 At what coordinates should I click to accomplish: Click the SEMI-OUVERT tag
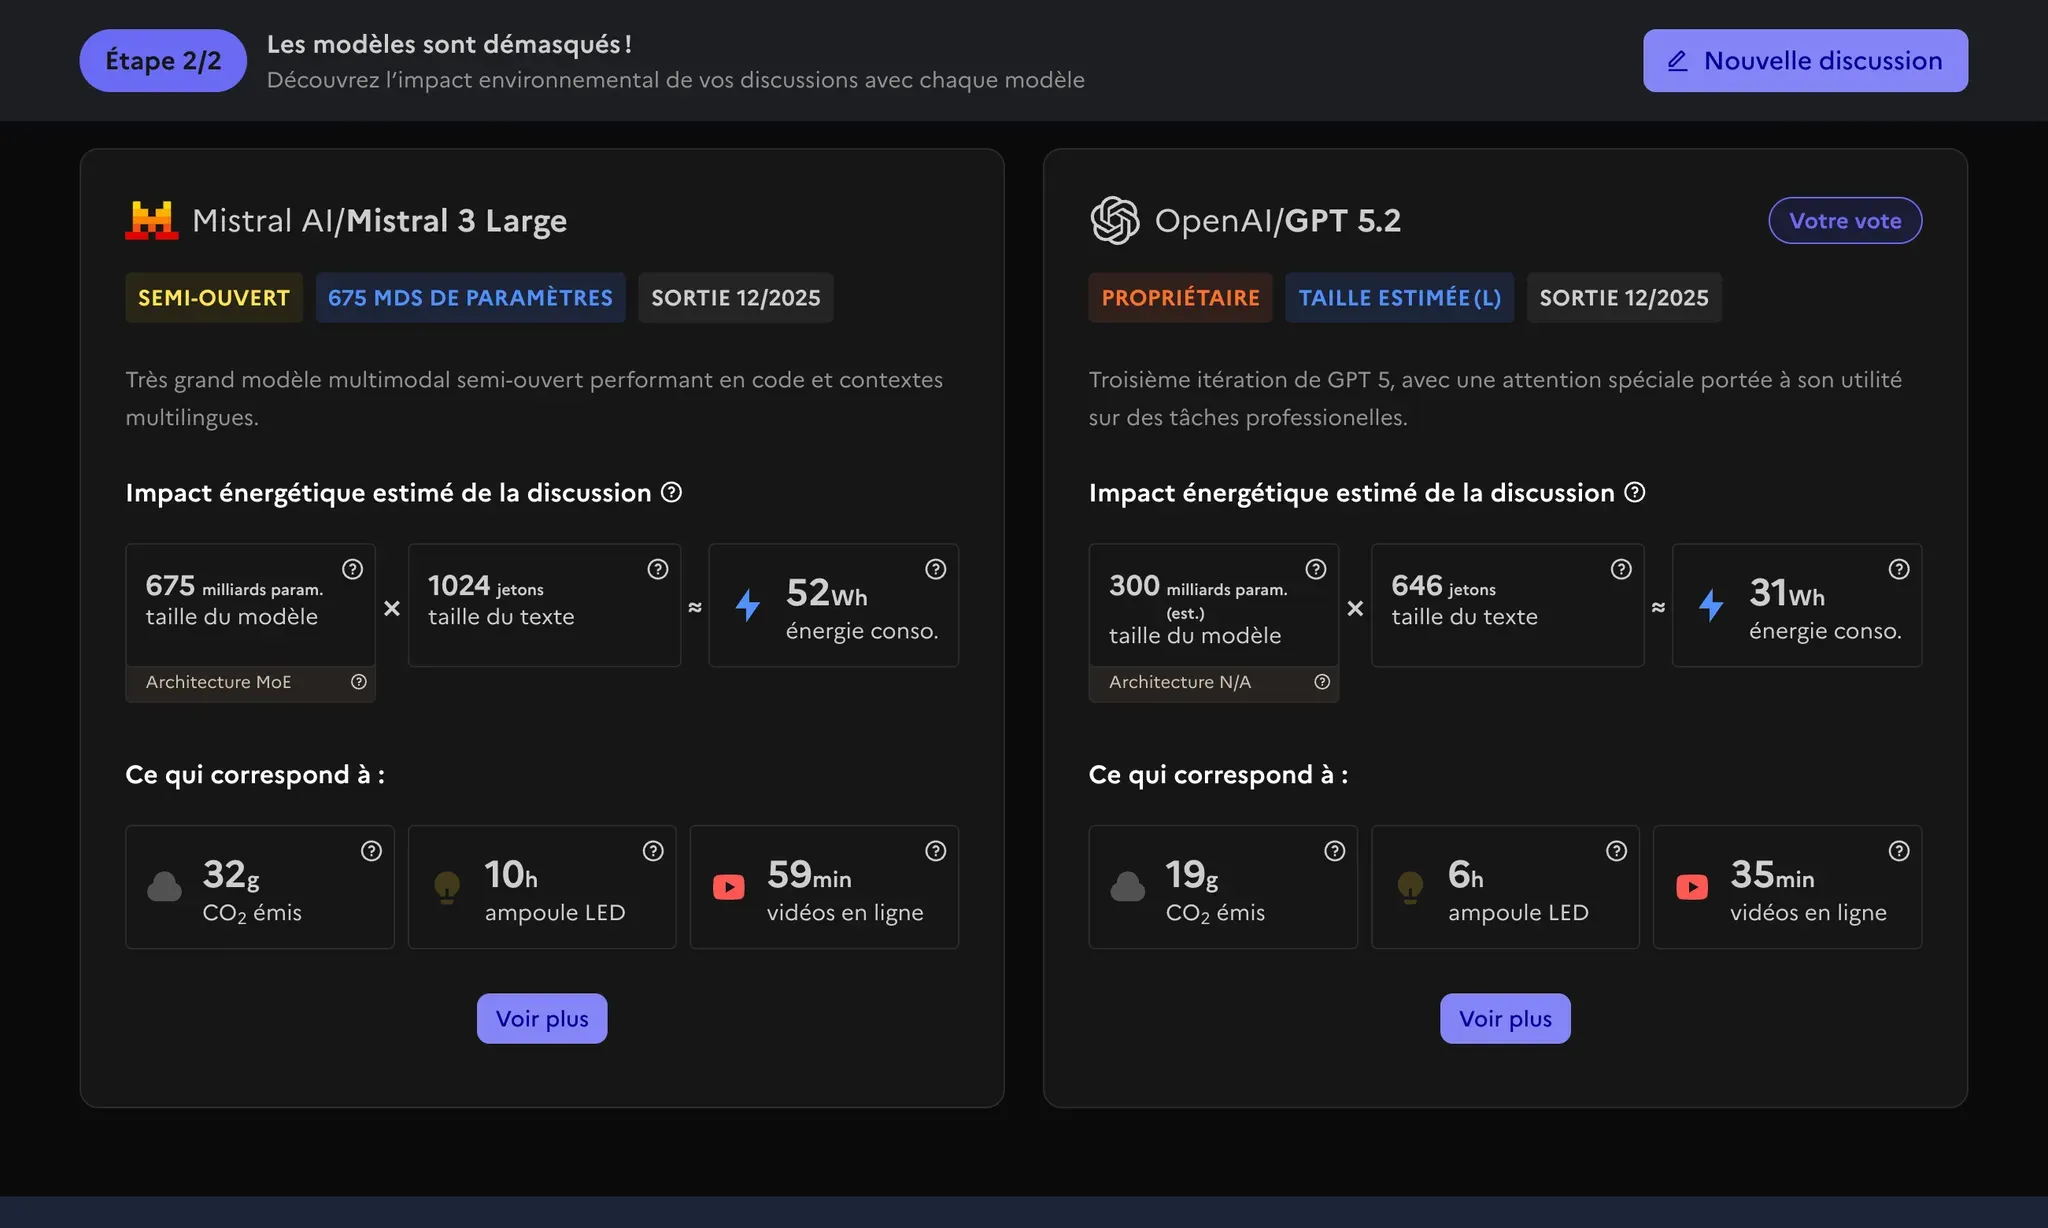pyautogui.click(x=214, y=298)
